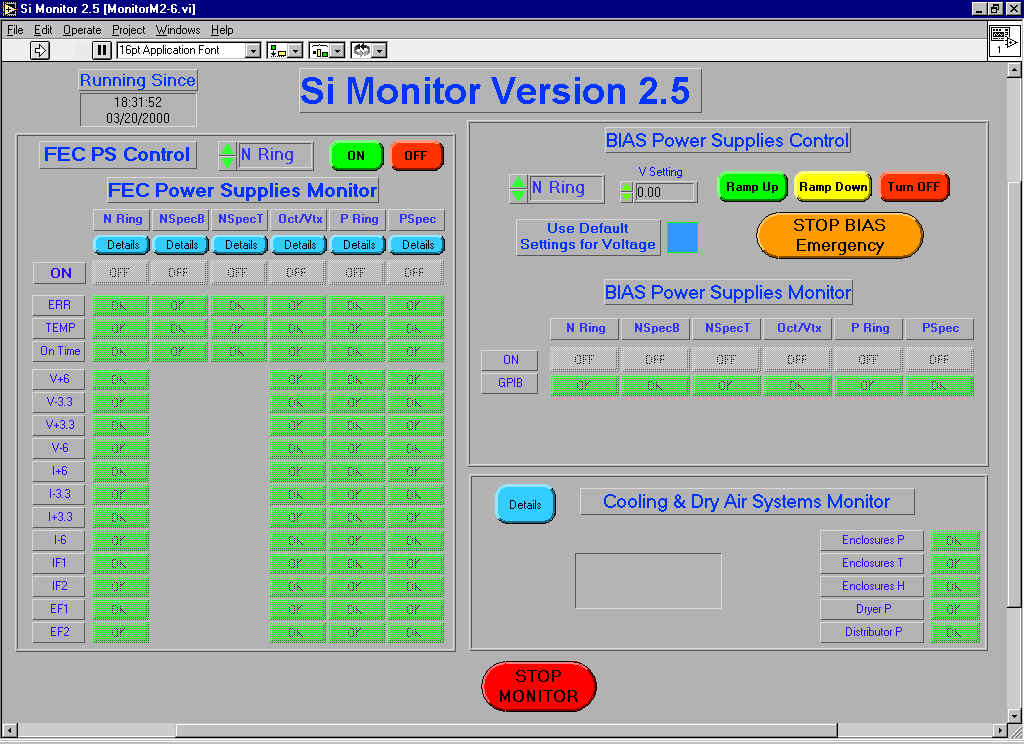This screenshot has width=1024, height=744.
Task: Open the Windows menu
Action: tap(178, 30)
